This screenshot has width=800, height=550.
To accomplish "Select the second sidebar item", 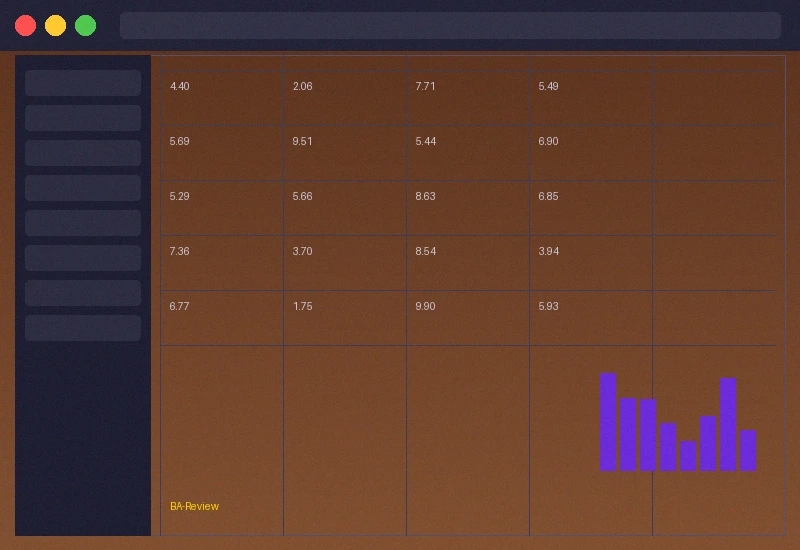I will click(83, 118).
